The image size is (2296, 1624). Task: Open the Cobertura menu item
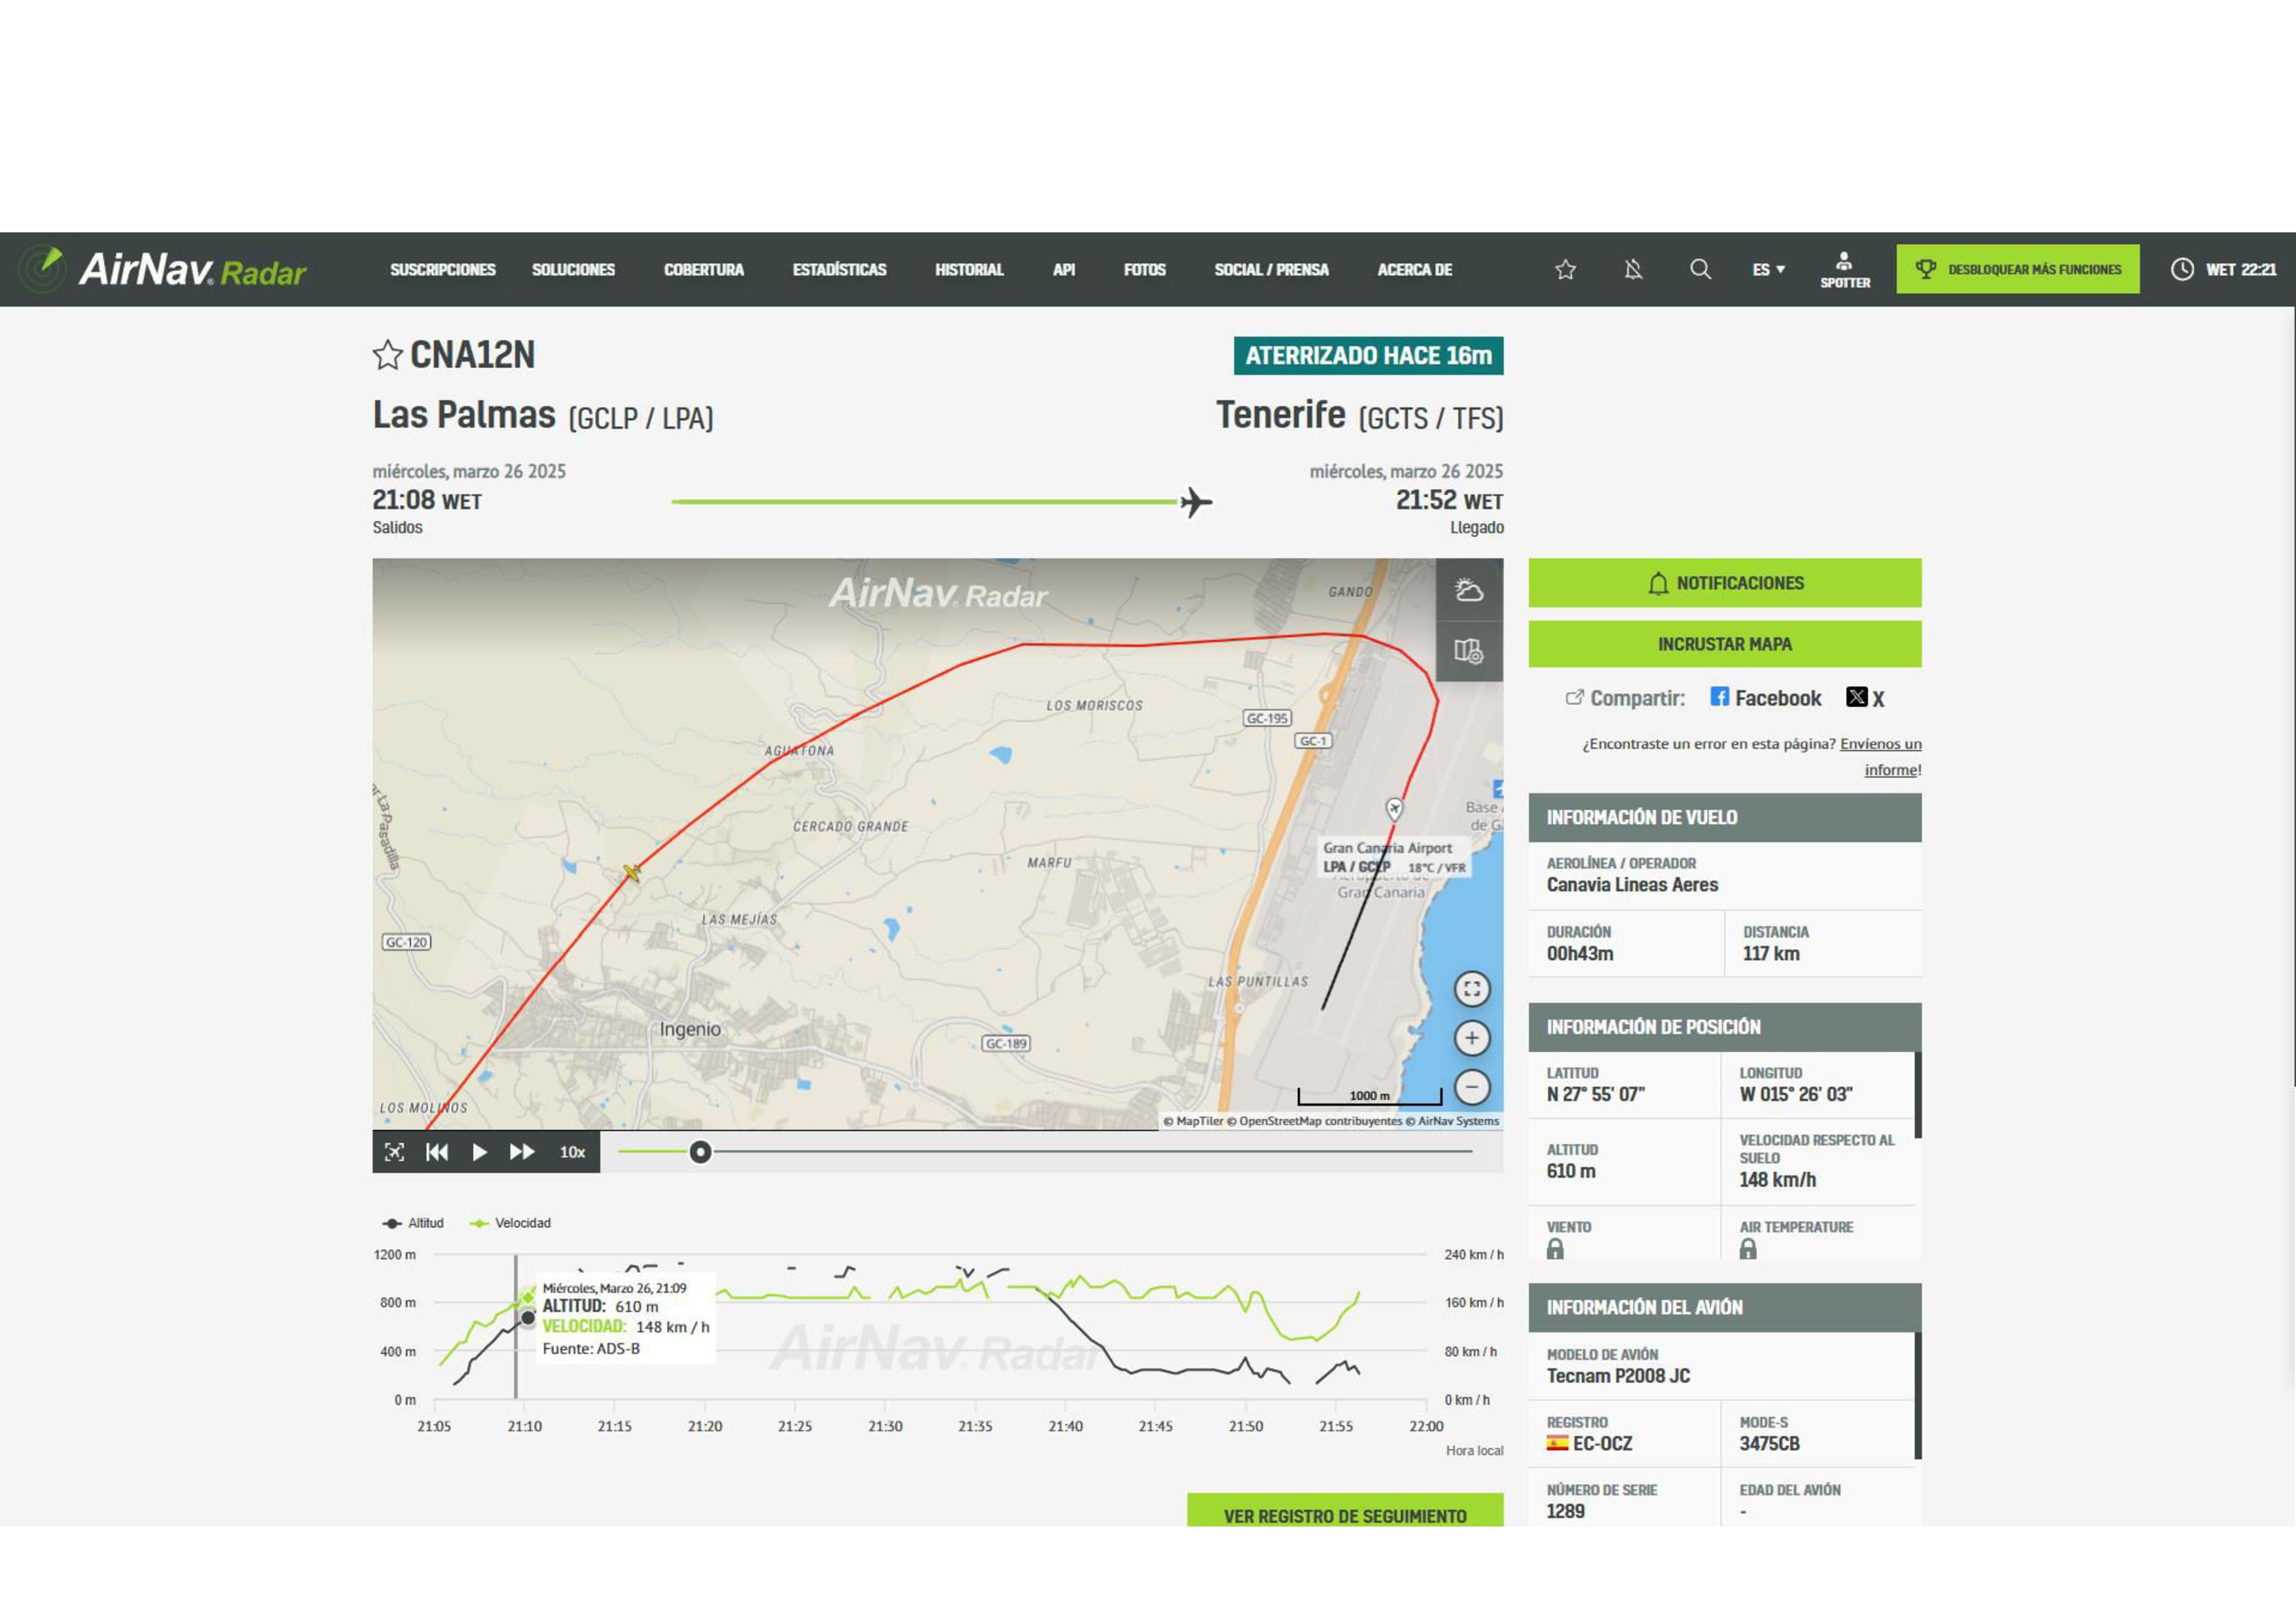(x=703, y=269)
